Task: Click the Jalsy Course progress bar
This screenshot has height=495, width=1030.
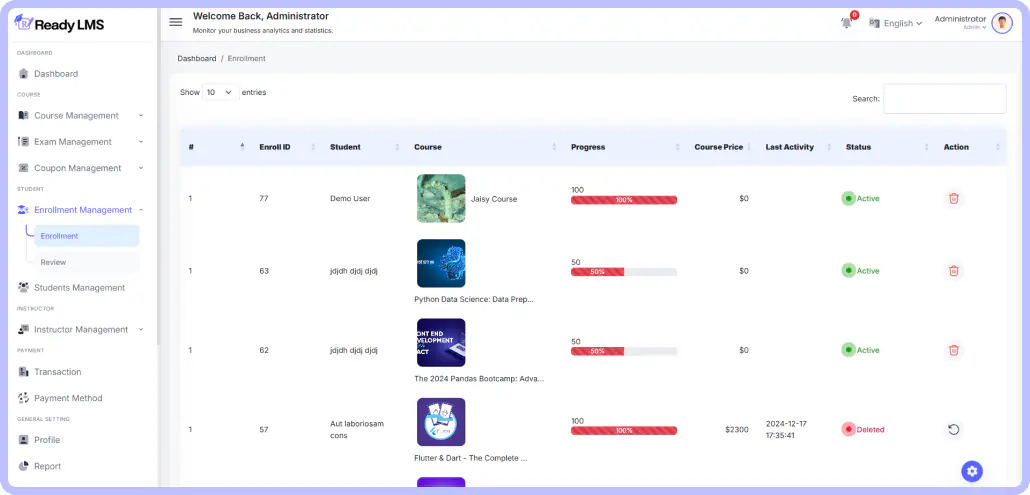Action: point(623,200)
